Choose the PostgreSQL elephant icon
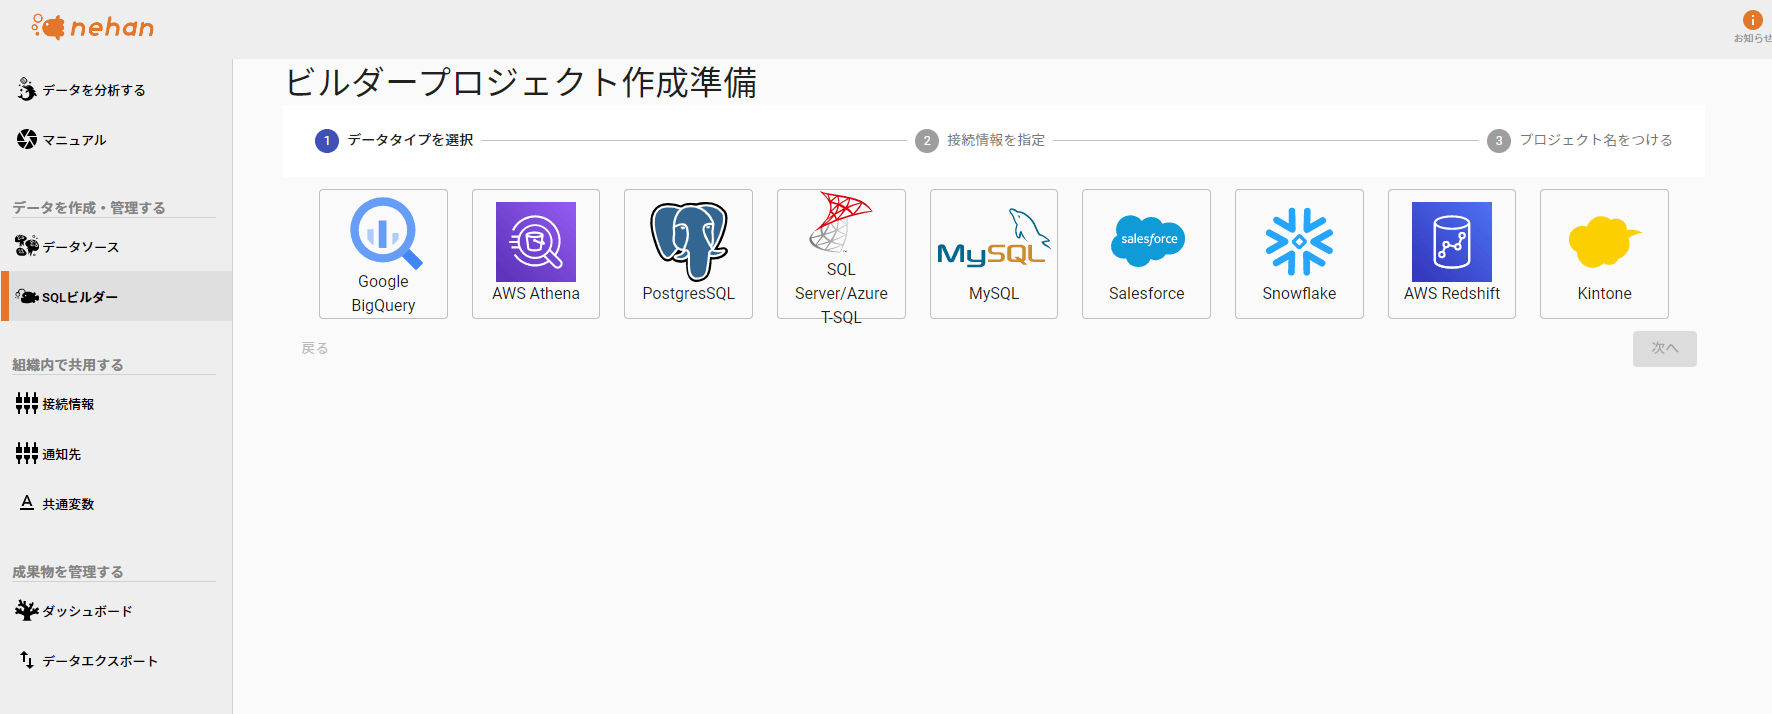The width and height of the screenshot is (1772, 714). coord(688,241)
